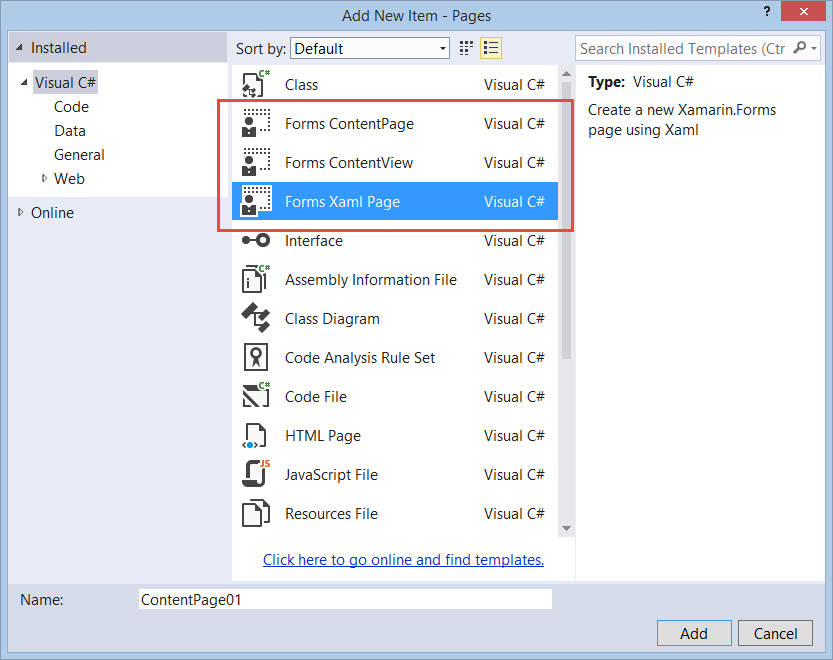Click the Name input field
The height and width of the screenshot is (660, 833).
(345, 599)
